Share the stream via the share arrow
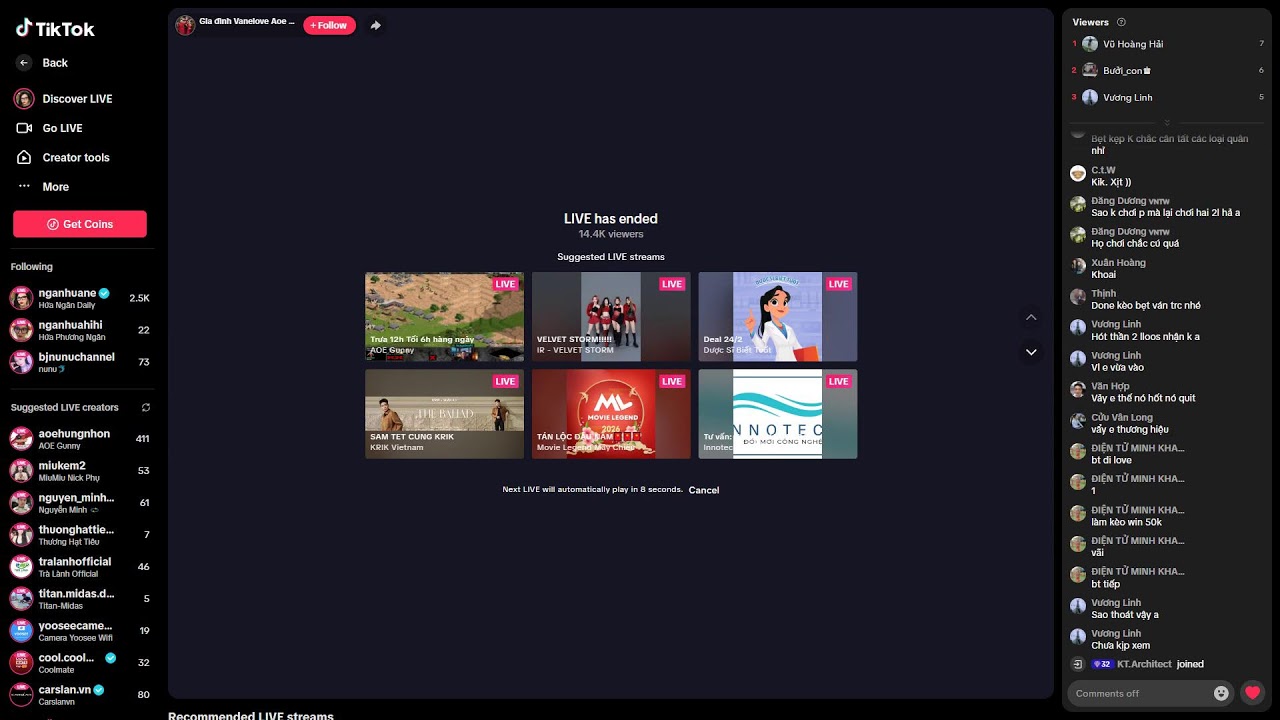Image resolution: width=1280 pixels, height=720 pixels. [376, 25]
